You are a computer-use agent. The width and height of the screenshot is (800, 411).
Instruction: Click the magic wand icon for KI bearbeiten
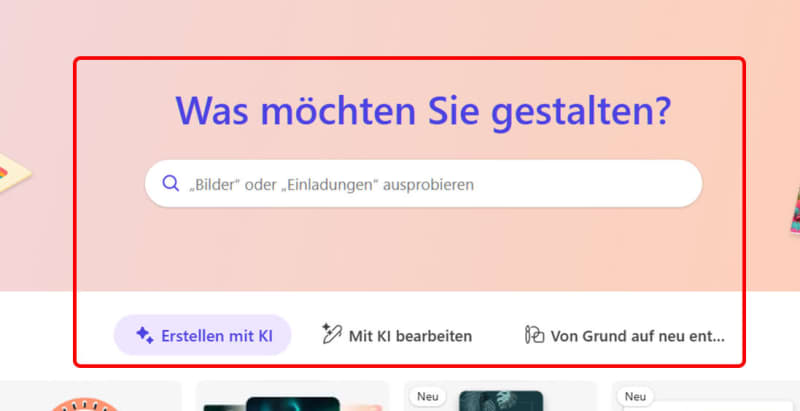coord(331,334)
